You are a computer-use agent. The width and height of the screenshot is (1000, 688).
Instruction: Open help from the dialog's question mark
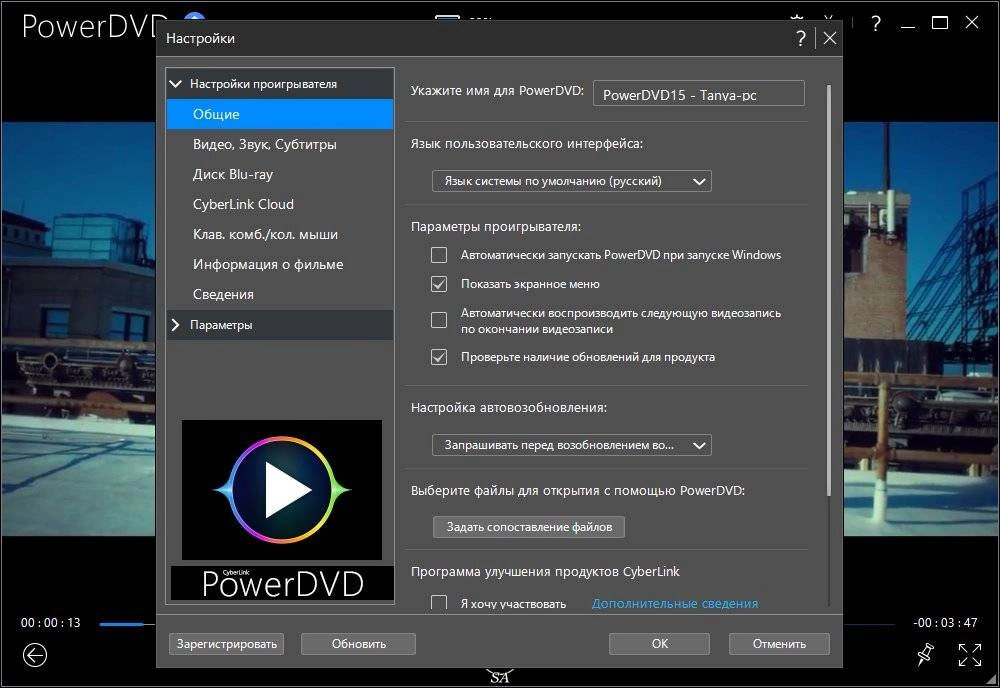coord(801,38)
